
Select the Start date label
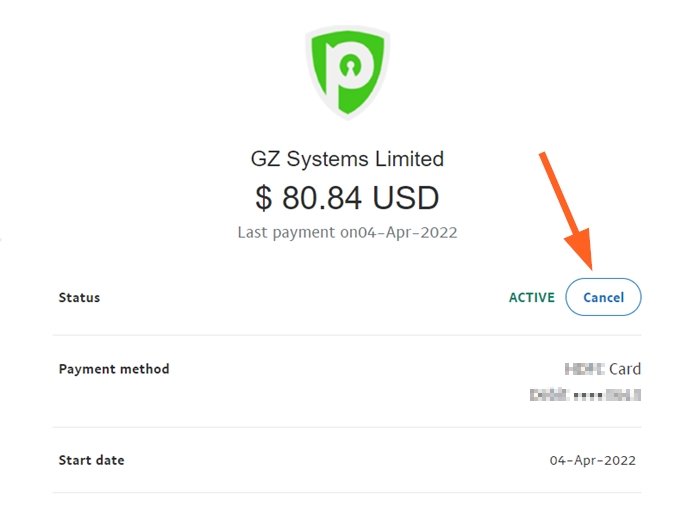point(92,460)
